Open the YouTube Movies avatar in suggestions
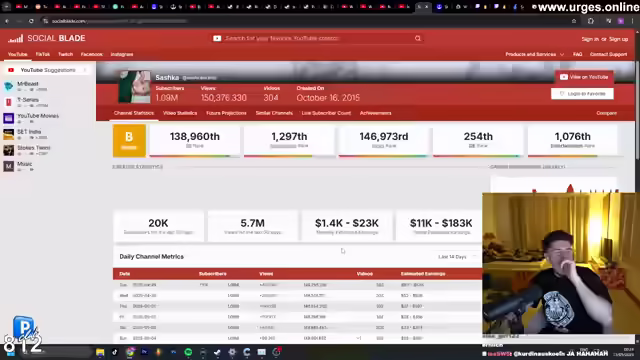Image resolution: width=640 pixels, height=360 pixels. (x=9, y=118)
